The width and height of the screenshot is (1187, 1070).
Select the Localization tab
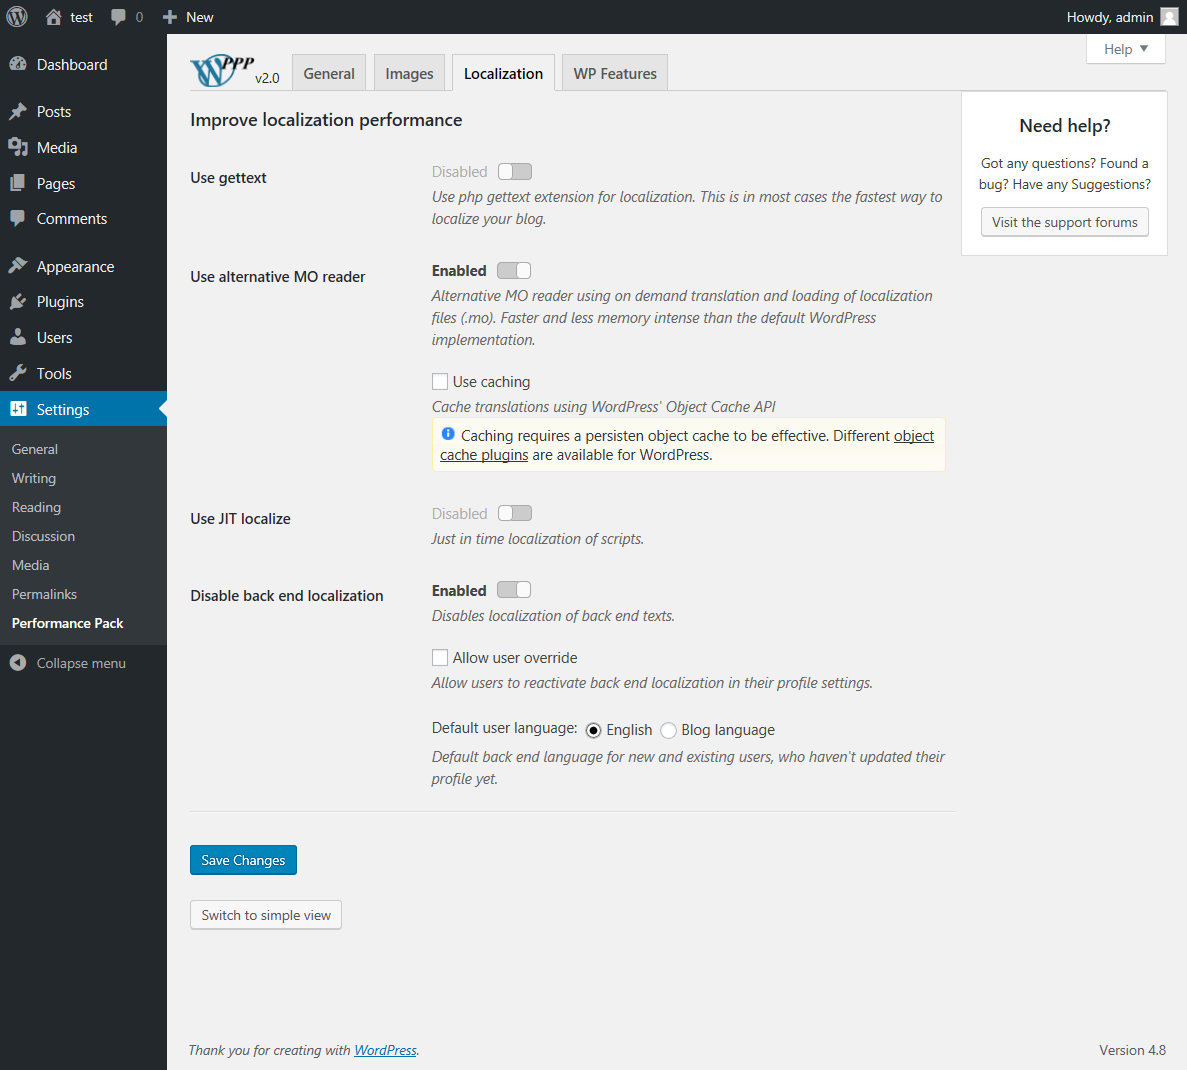click(x=503, y=73)
